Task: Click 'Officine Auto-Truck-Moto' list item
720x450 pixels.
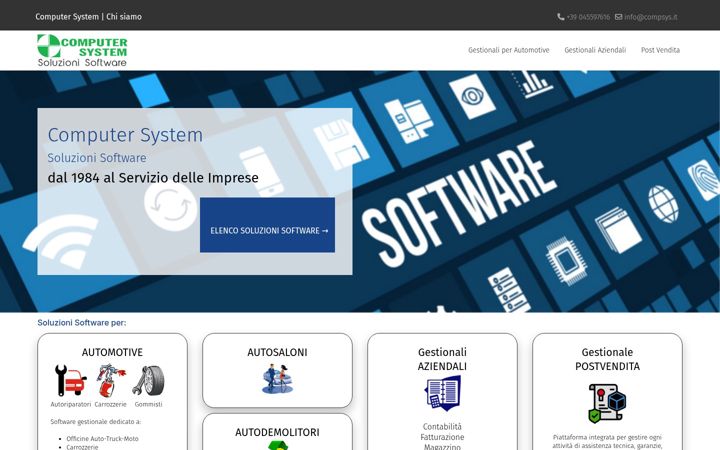Action: coord(102,439)
